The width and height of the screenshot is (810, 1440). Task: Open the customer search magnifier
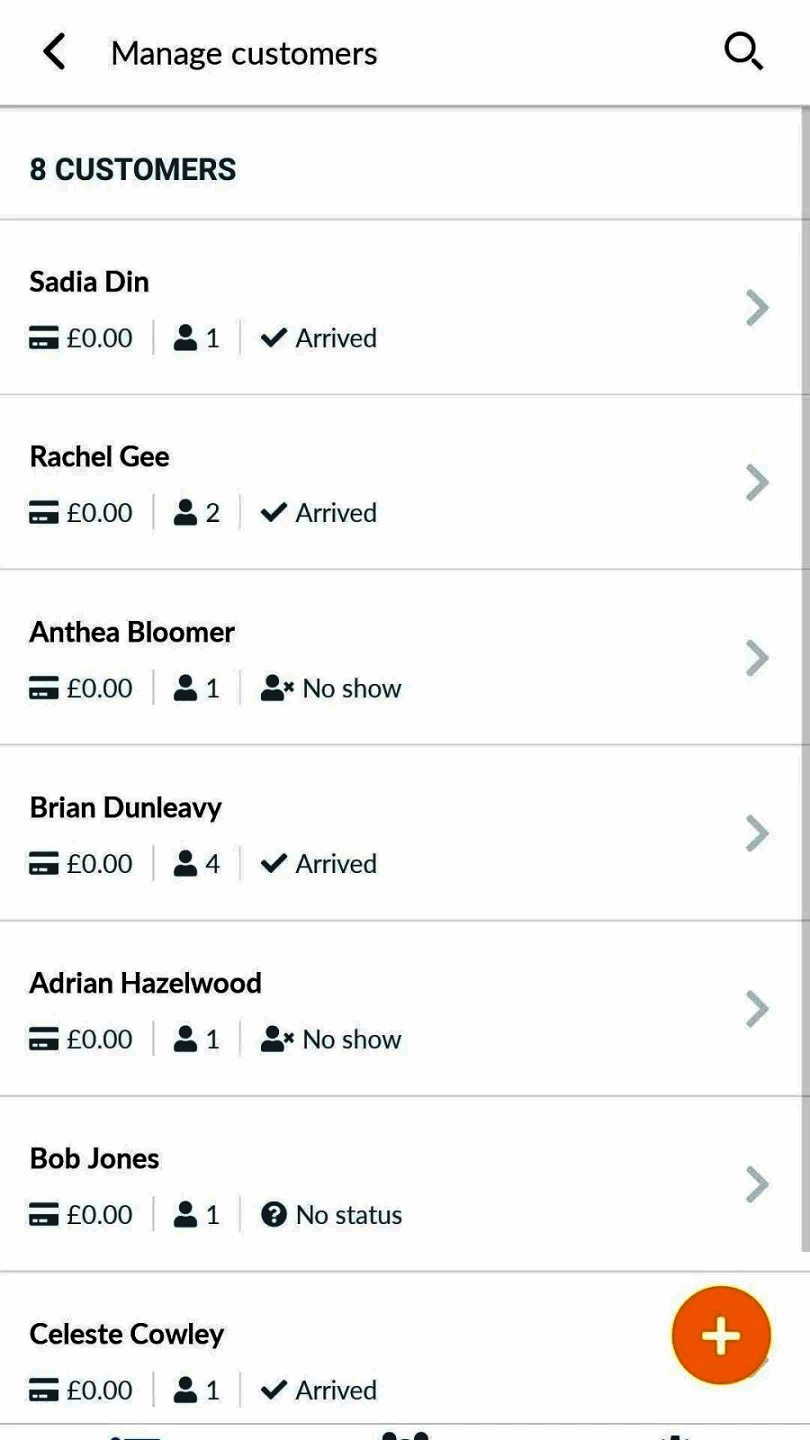(743, 52)
